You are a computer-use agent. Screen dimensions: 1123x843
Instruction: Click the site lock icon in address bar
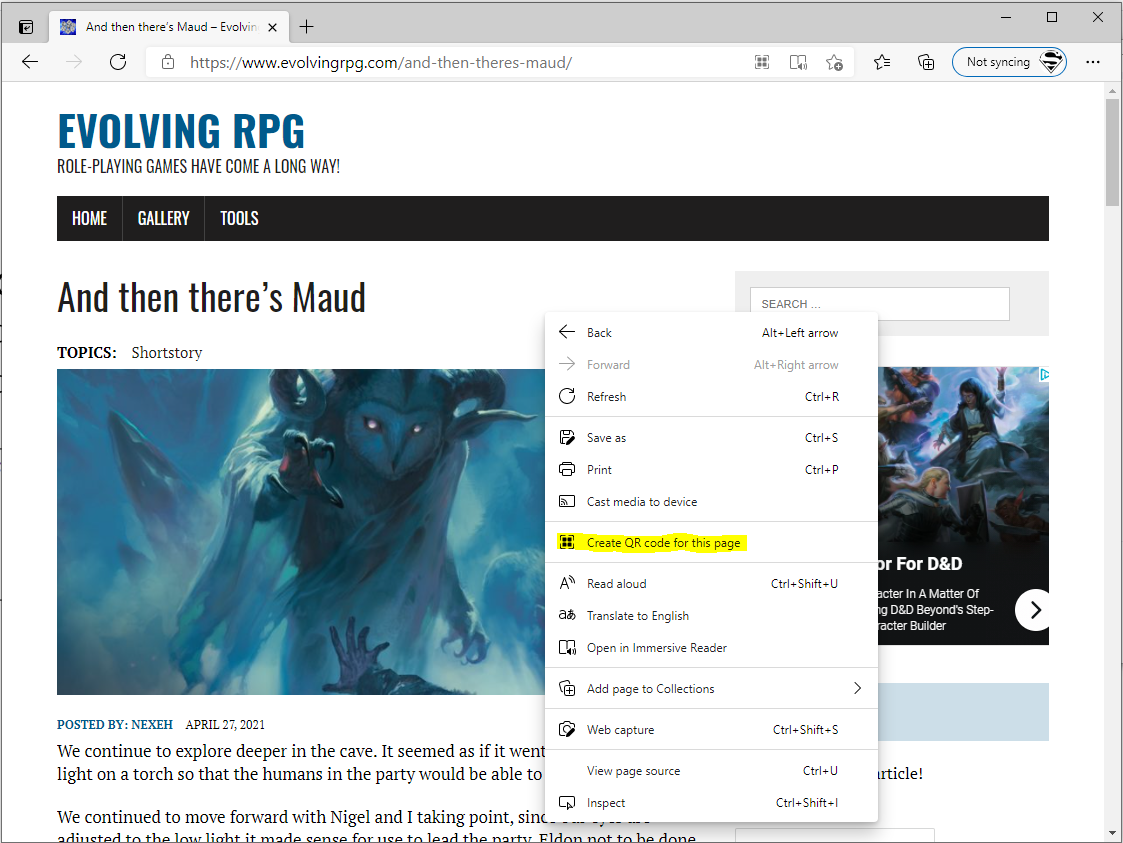pyautogui.click(x=168, y=62)
